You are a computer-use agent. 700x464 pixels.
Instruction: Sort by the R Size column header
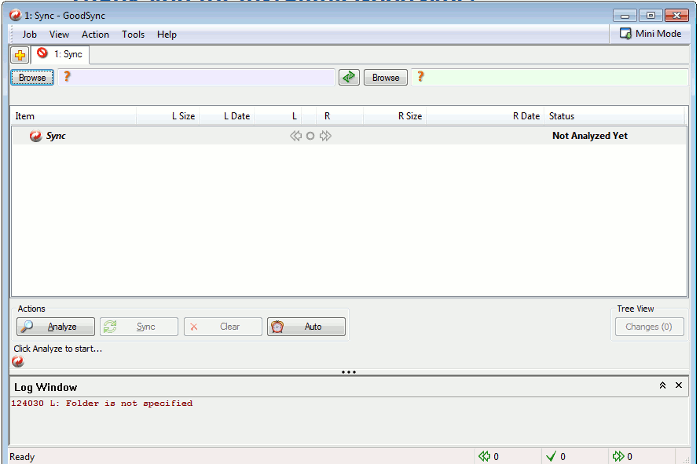395,116
